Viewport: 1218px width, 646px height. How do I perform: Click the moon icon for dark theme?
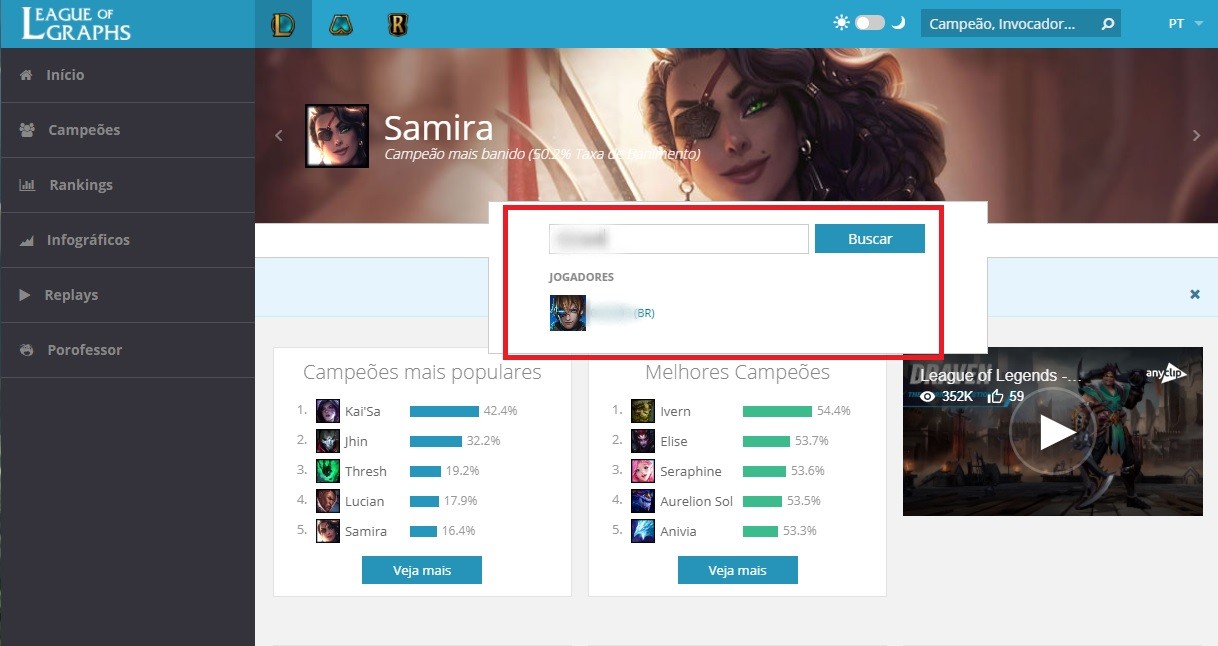coord(898,23)
